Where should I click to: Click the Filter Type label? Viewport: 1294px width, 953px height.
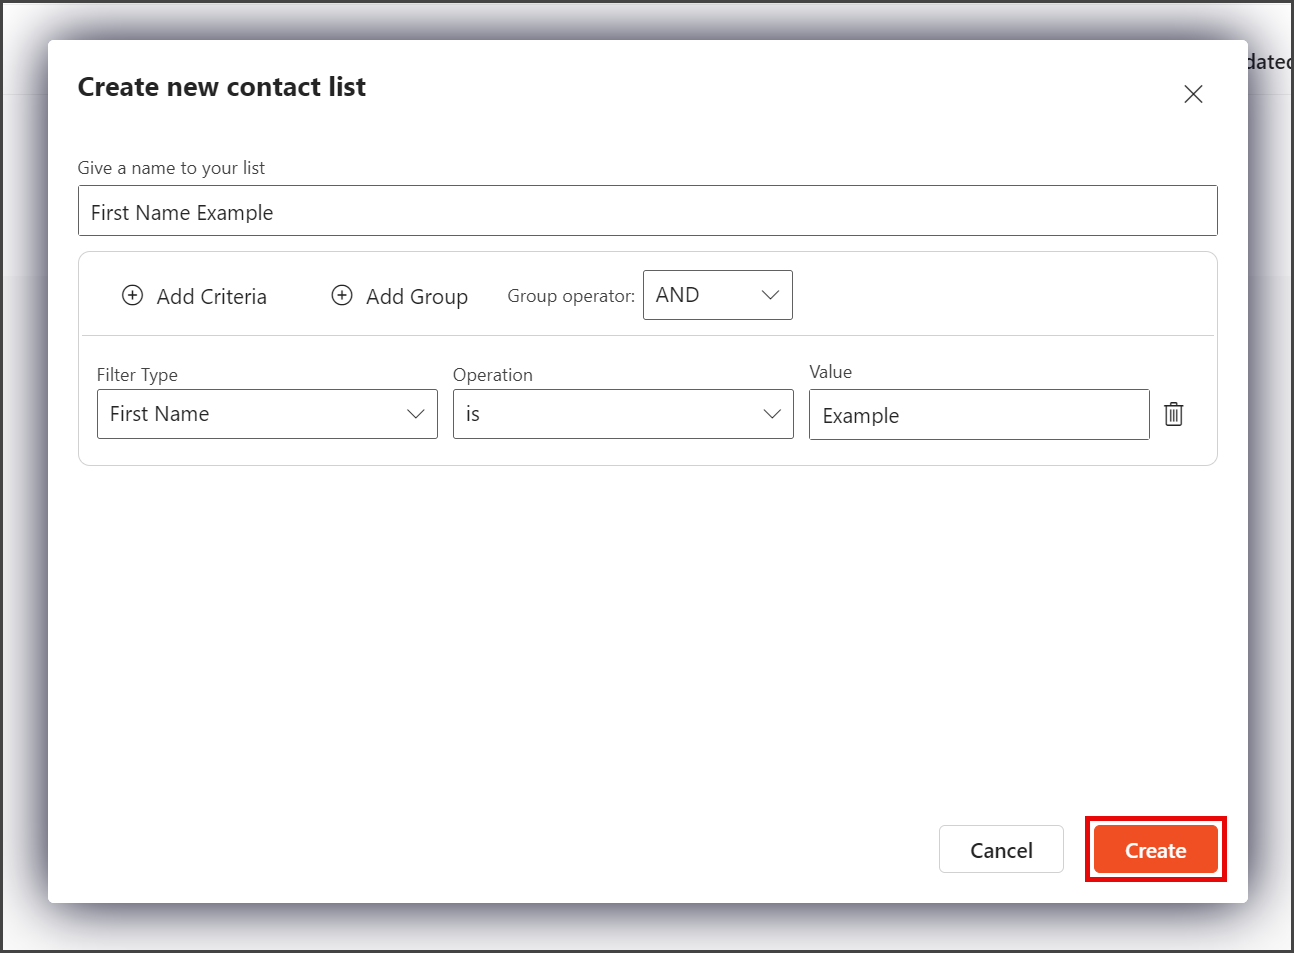tap(137, 375)
